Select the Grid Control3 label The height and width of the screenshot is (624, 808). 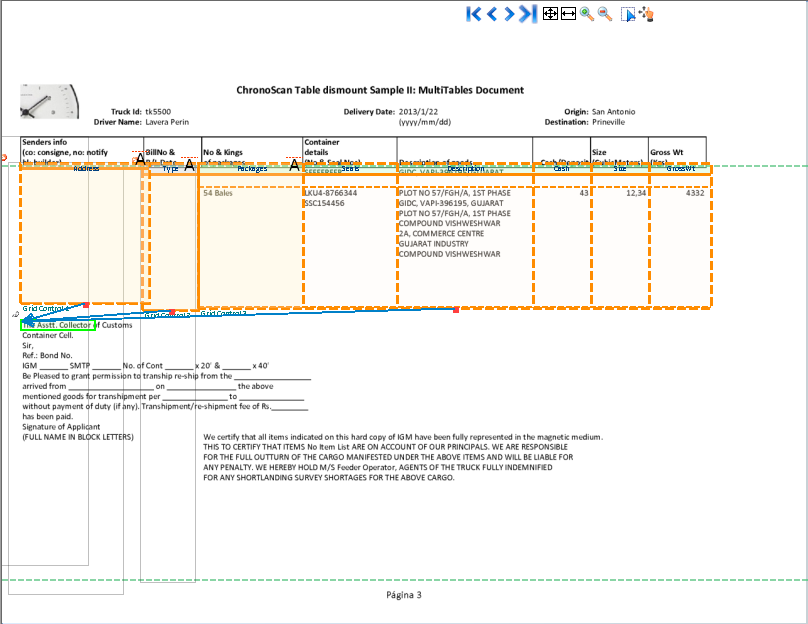coord(224,313)
